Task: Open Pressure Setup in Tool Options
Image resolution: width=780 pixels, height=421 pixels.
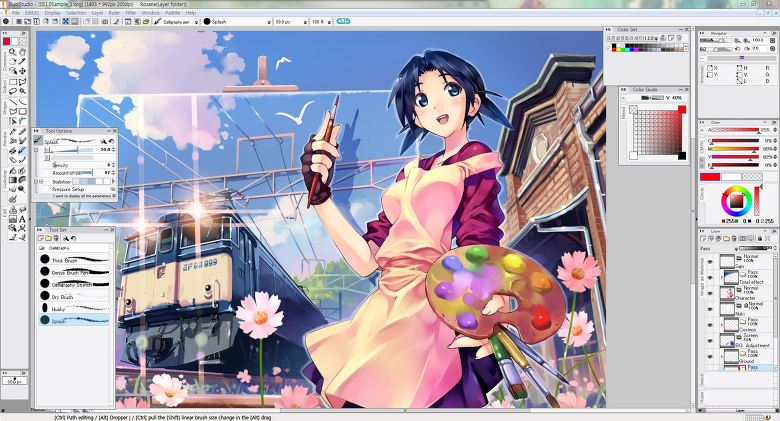Action: (68, 190)
